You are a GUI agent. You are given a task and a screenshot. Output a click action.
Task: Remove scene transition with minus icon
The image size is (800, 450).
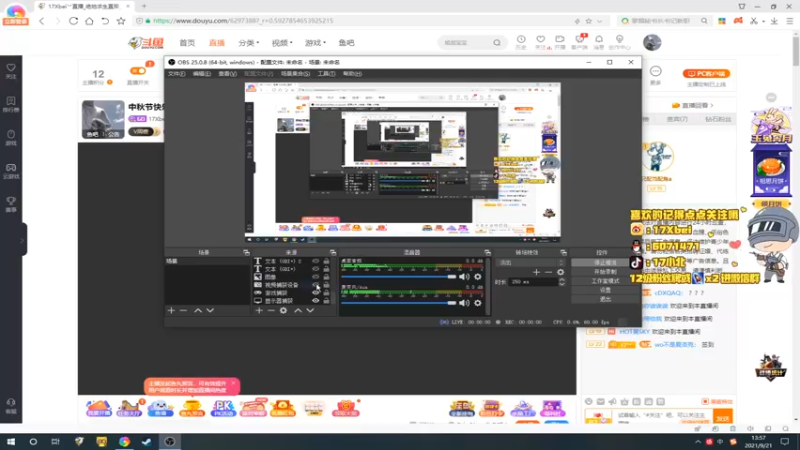(548, 272)
